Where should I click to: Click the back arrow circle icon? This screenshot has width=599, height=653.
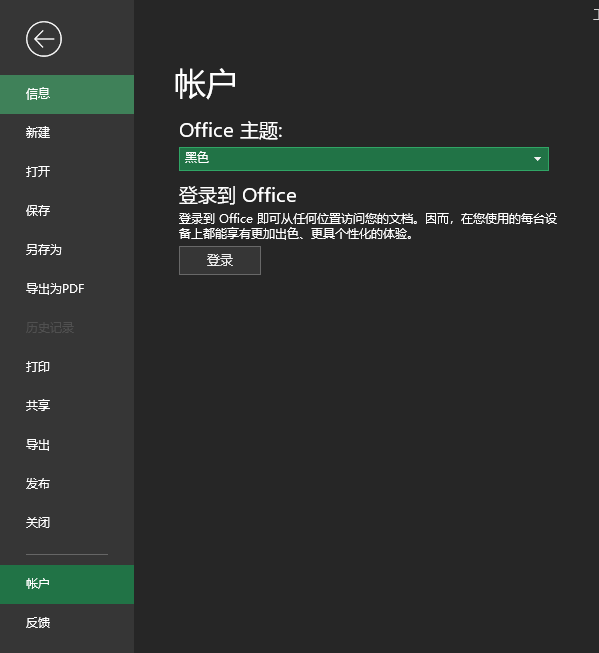click(44, 39)
